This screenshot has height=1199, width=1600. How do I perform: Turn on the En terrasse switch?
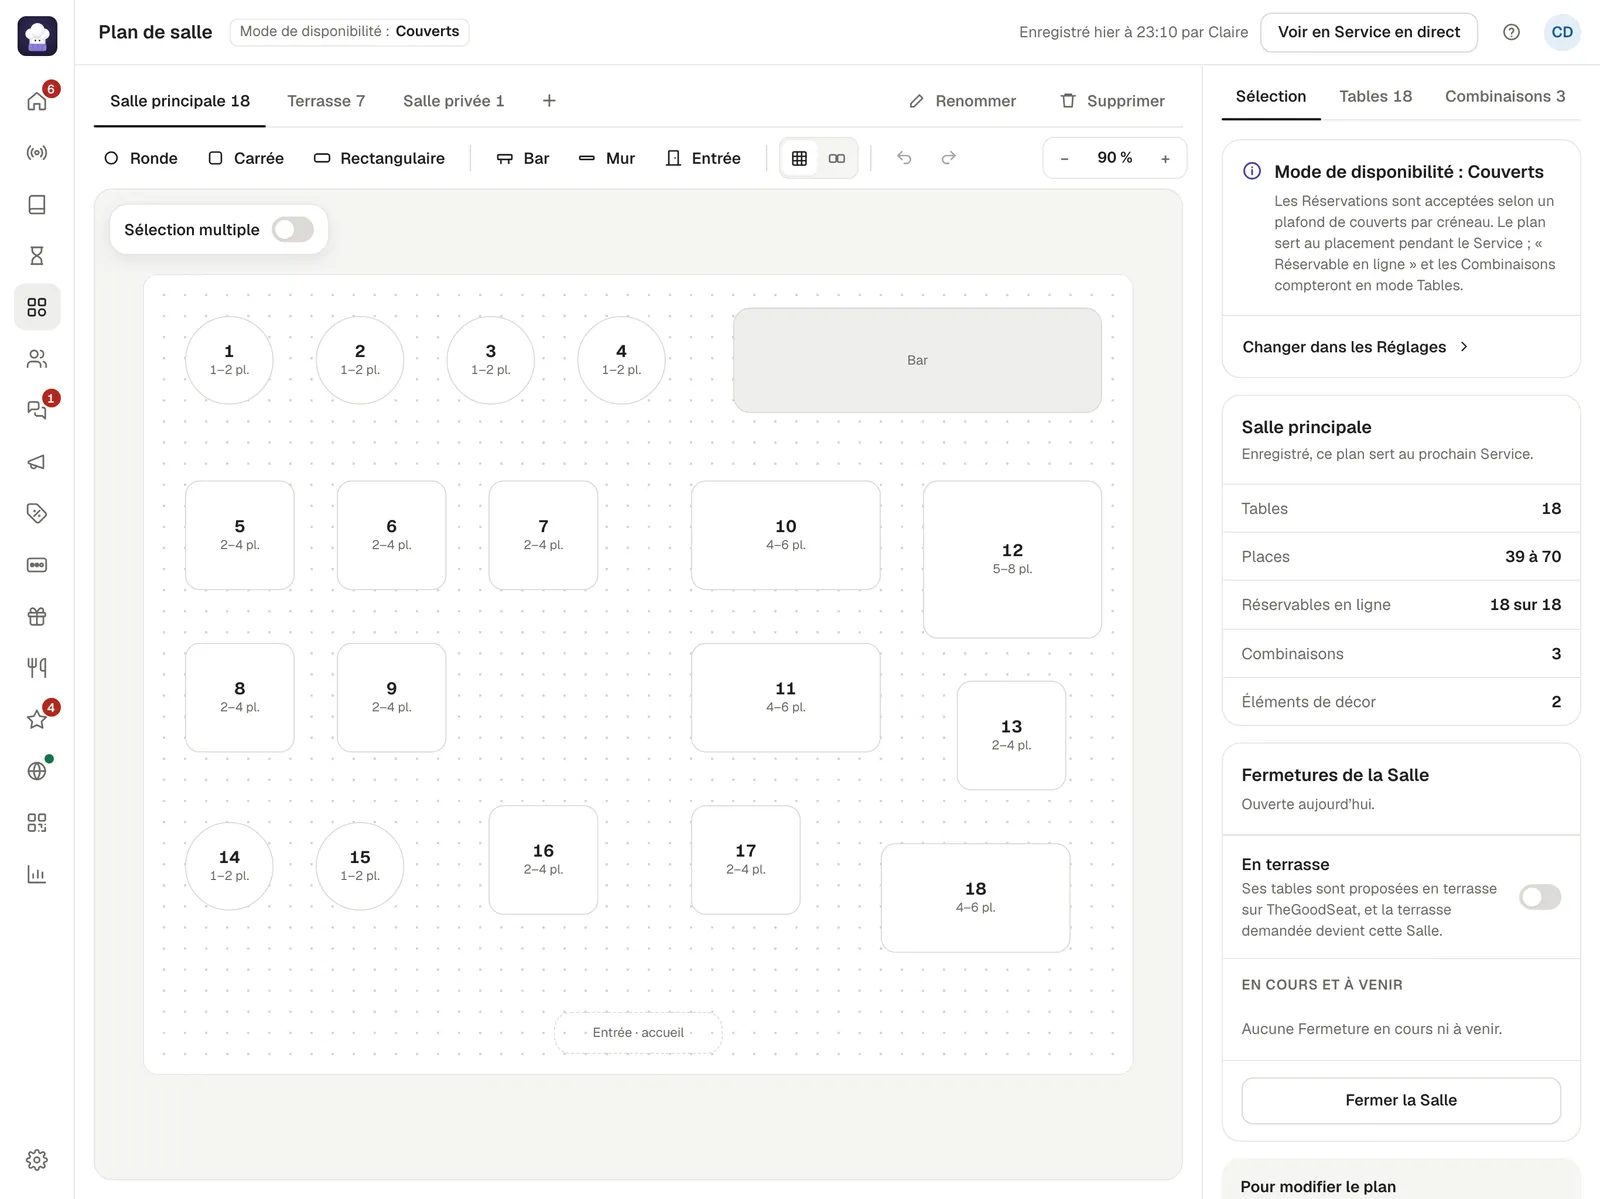(x=1540, y=897)
